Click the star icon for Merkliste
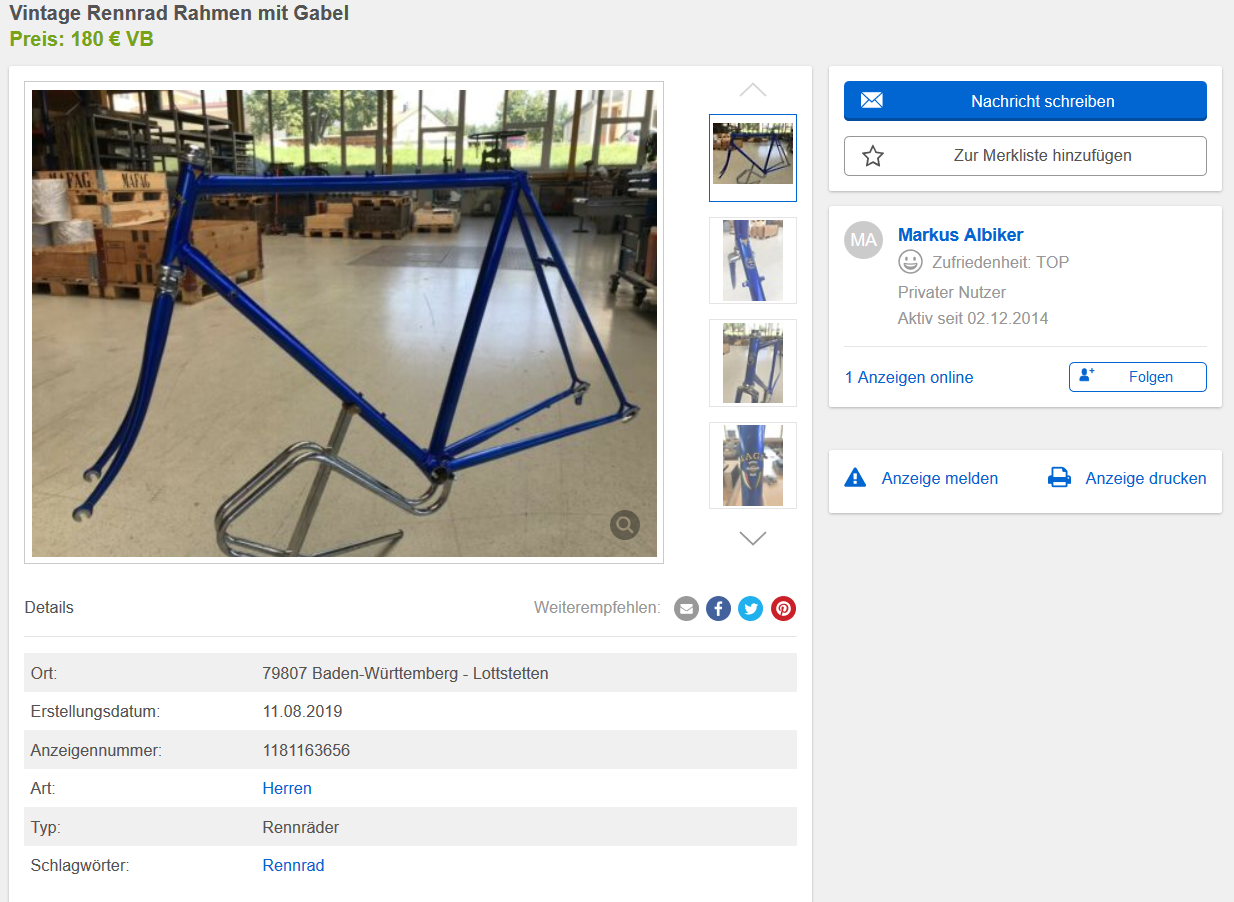Image resolution: width=1234 pixels, height=902 pixels. tap(873, 156)
